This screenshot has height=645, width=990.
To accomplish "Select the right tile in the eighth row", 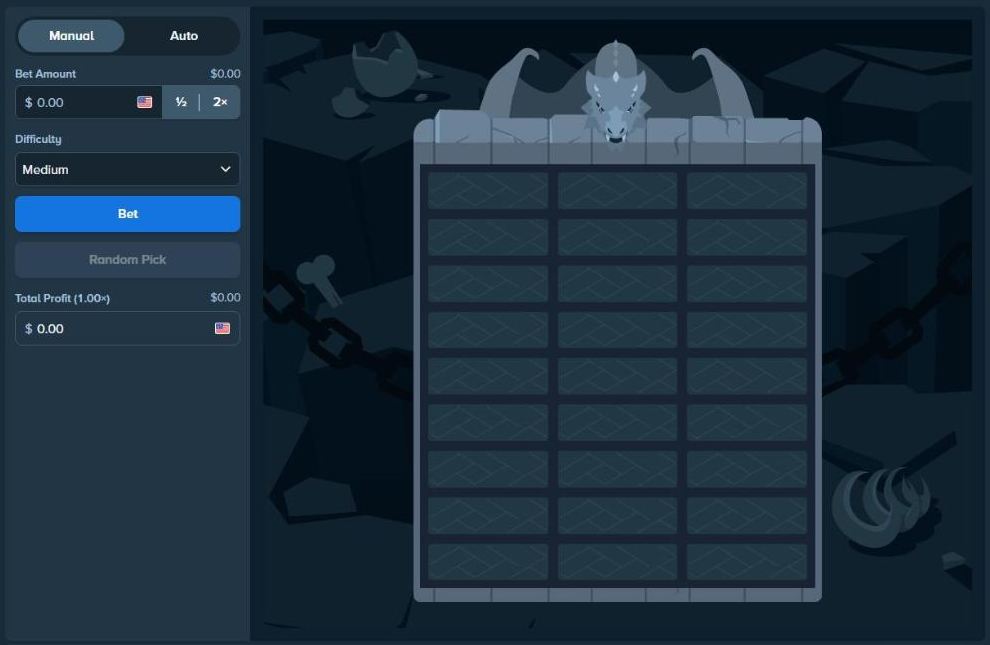I will [x=747, y=515].
